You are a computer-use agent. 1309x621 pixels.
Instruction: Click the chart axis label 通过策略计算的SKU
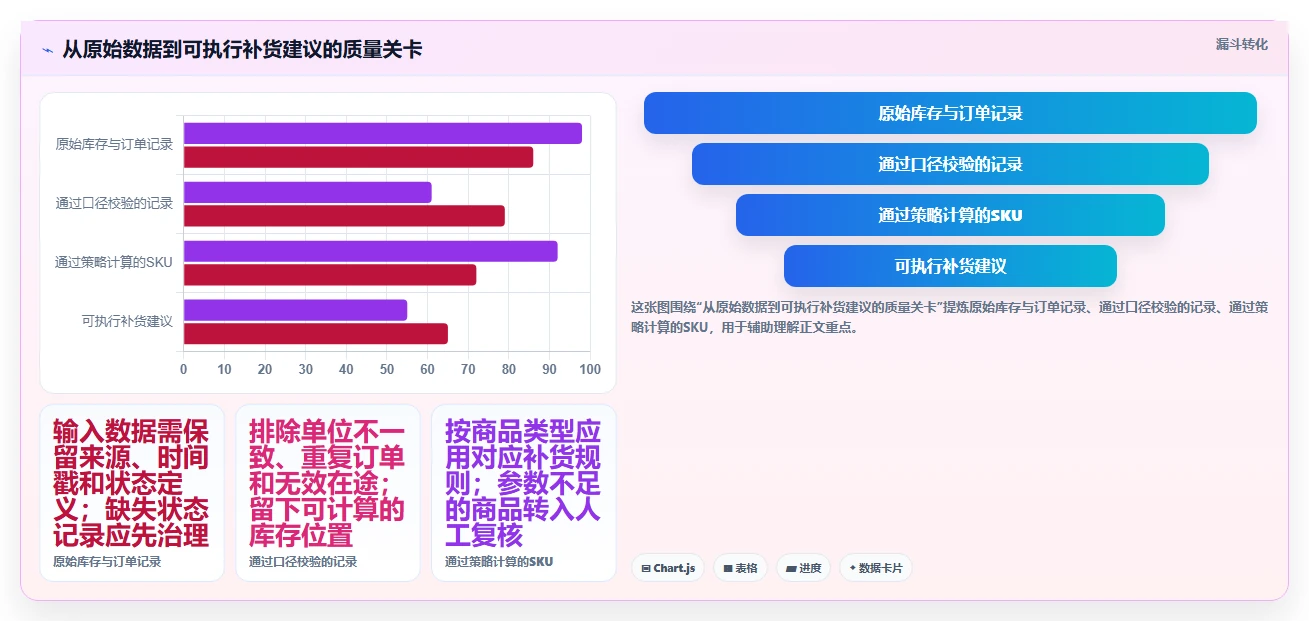(x=114, y=262)
